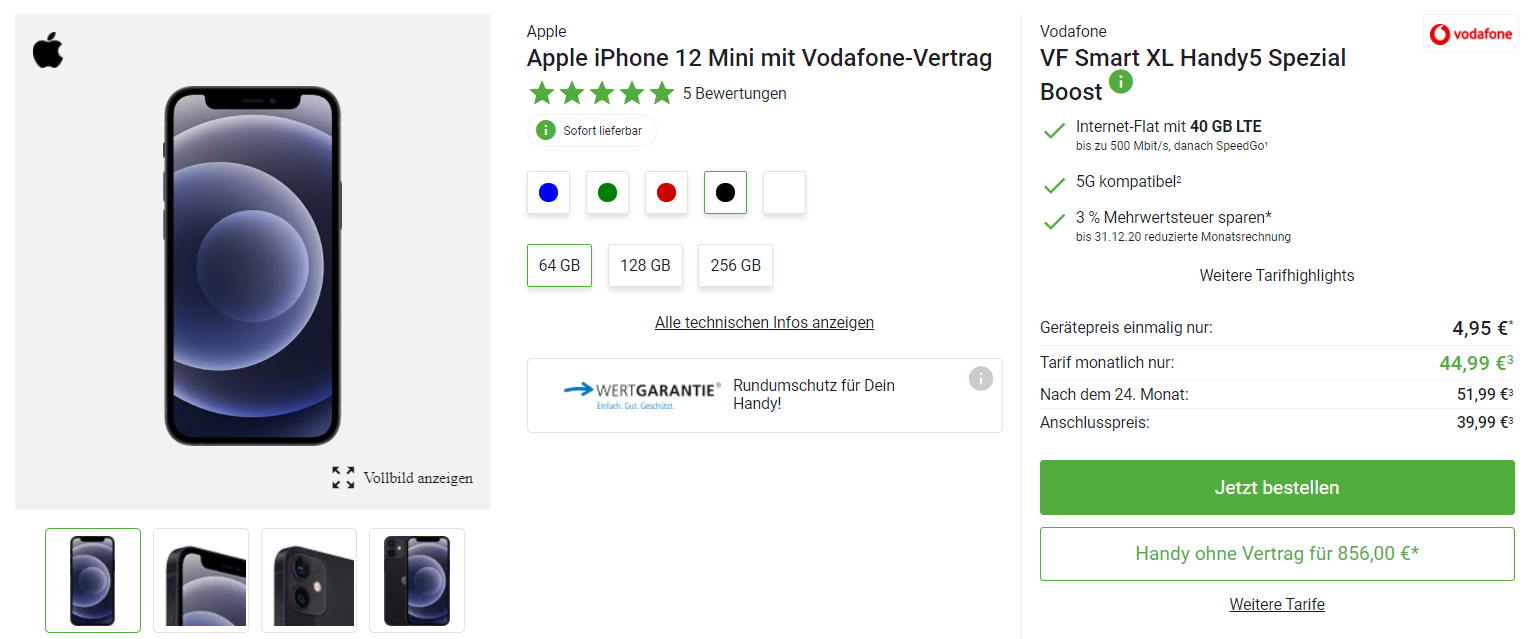
Task: Show 'Weitere Tarife' options
Action: [x=1276, y=604]
